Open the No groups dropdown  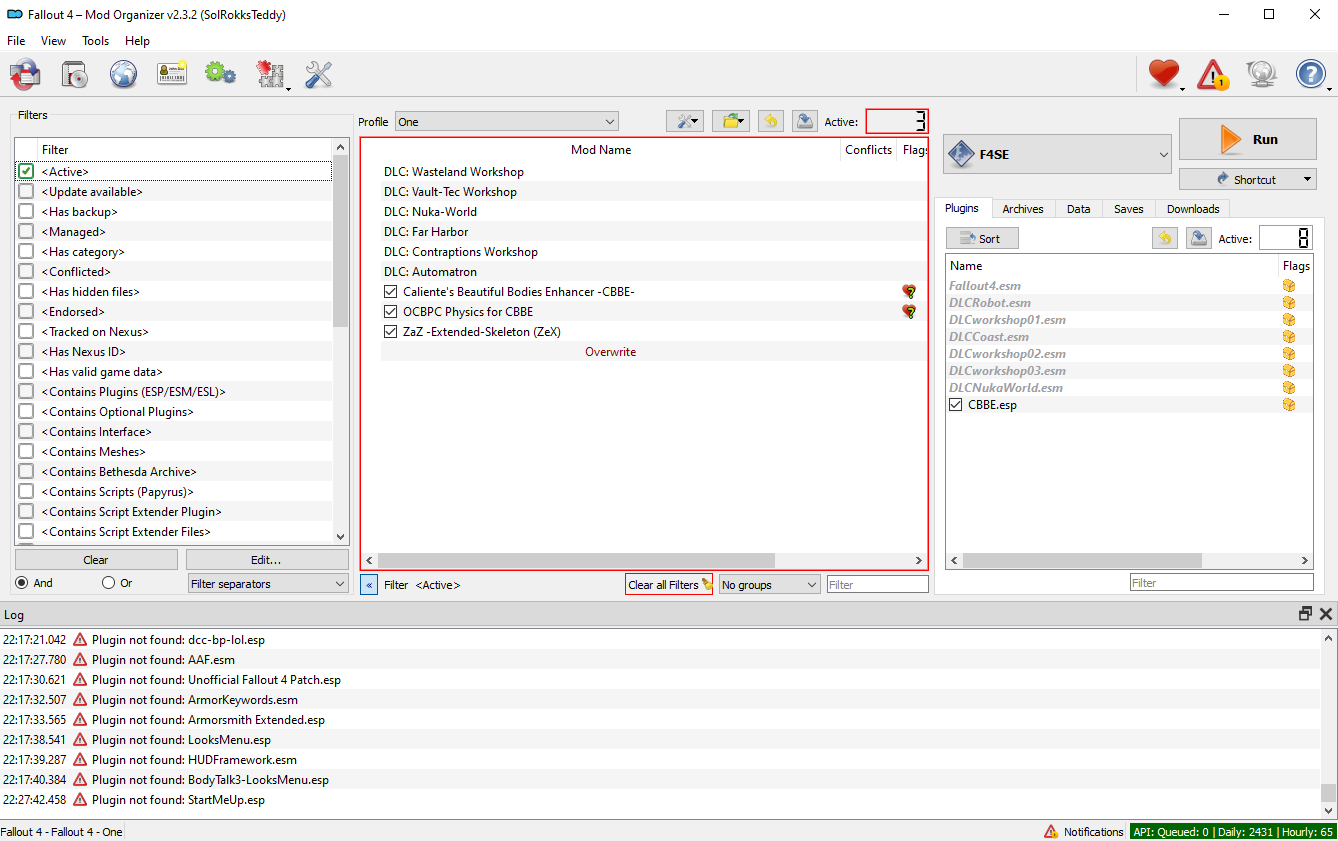click(769, 585)
